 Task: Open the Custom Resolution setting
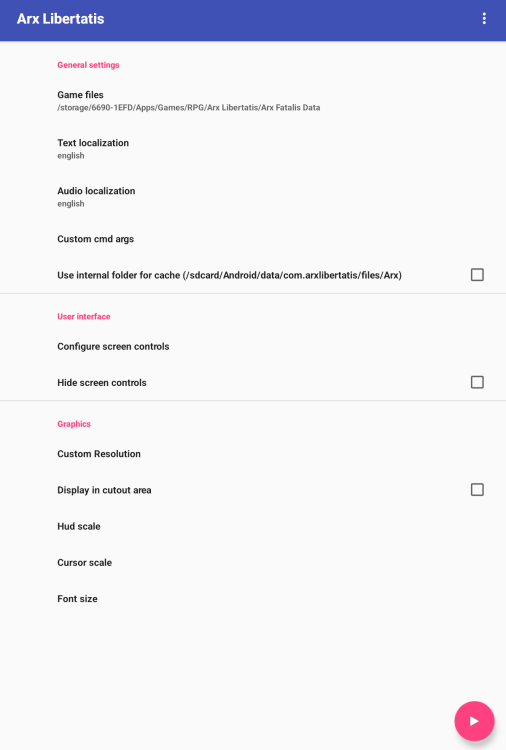tap(253, 454)
